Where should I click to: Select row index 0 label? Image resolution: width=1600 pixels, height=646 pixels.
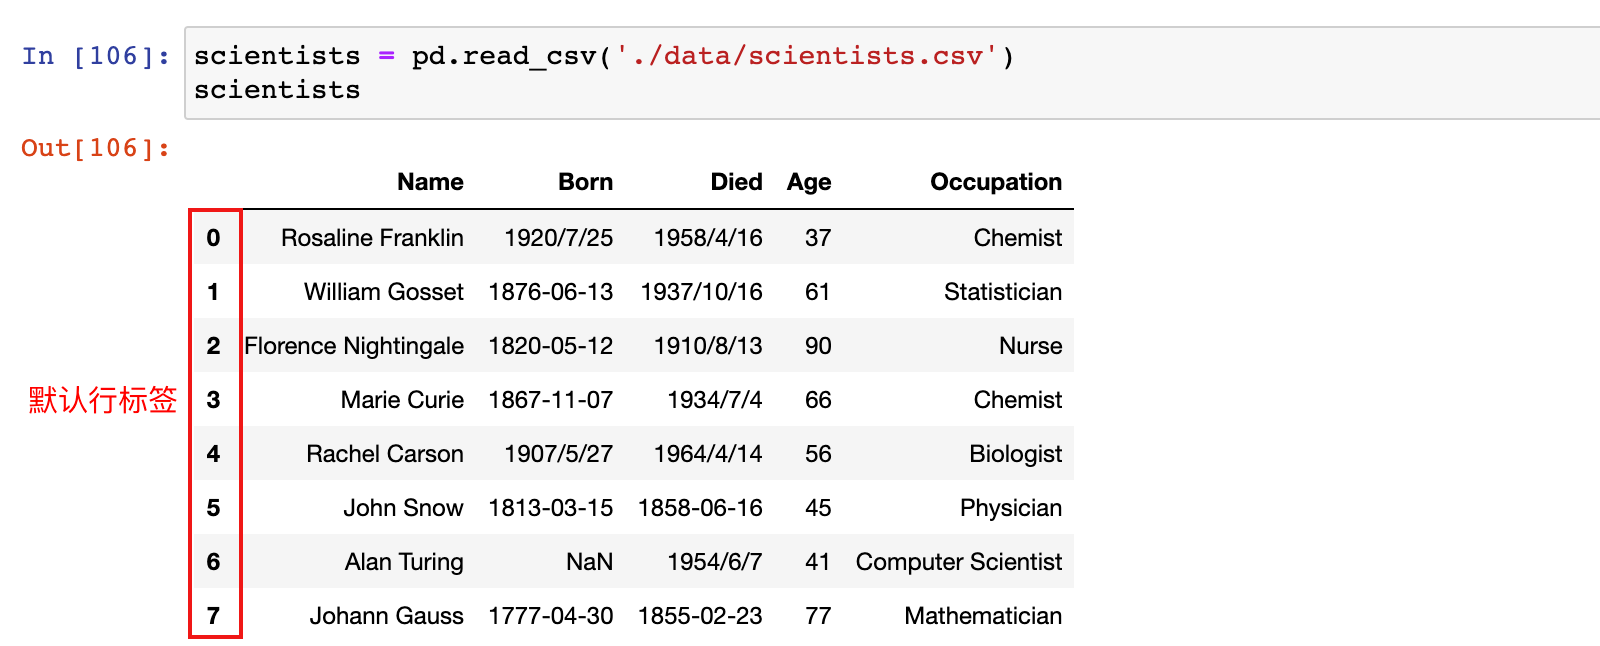tap(213, 238)
